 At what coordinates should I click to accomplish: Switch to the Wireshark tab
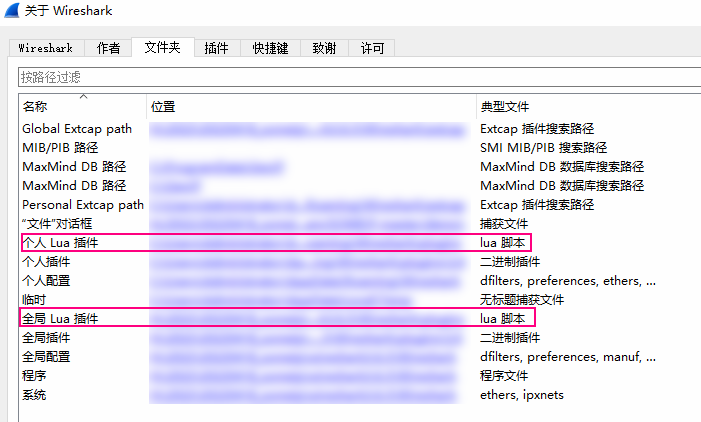[x=46, y=48]
